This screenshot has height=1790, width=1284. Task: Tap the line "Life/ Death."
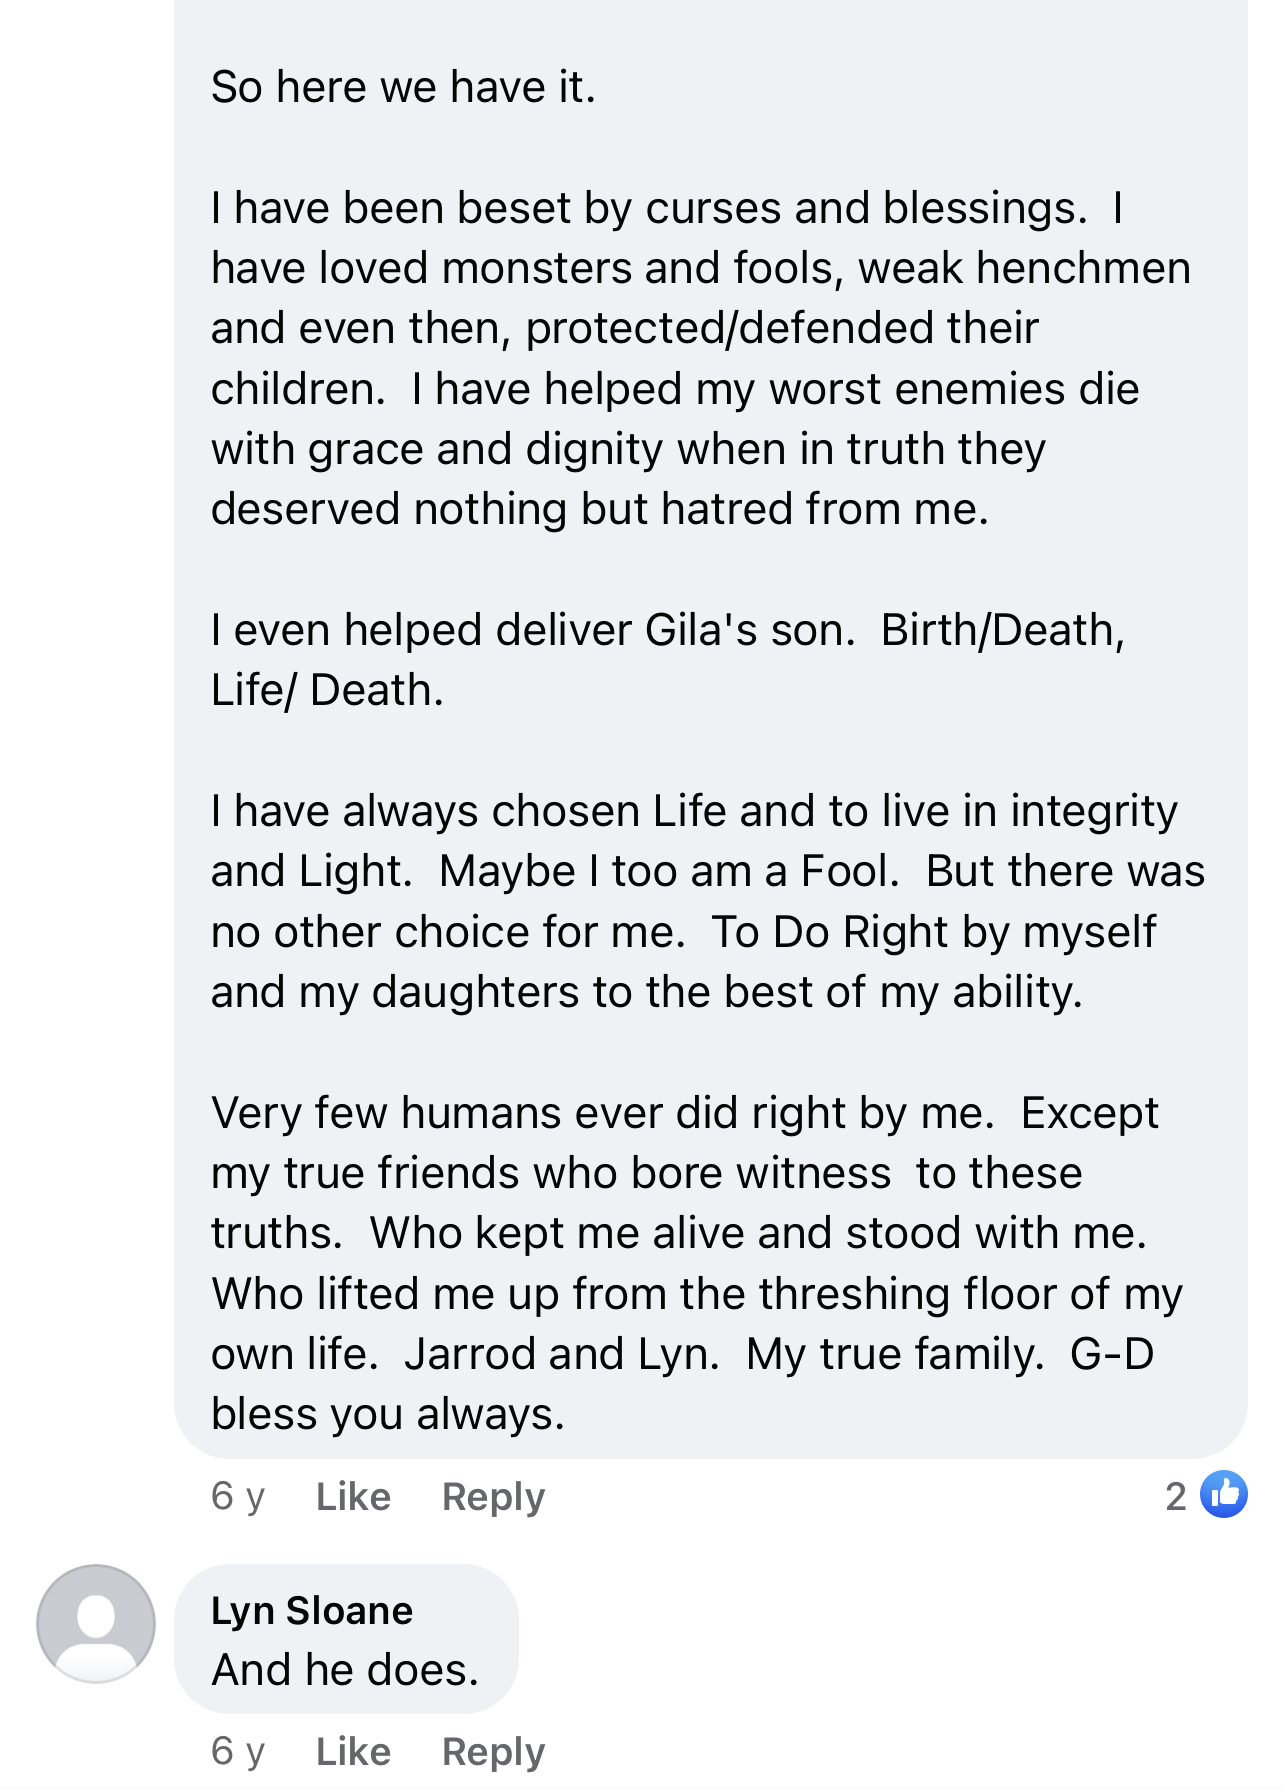coord(327,690)
